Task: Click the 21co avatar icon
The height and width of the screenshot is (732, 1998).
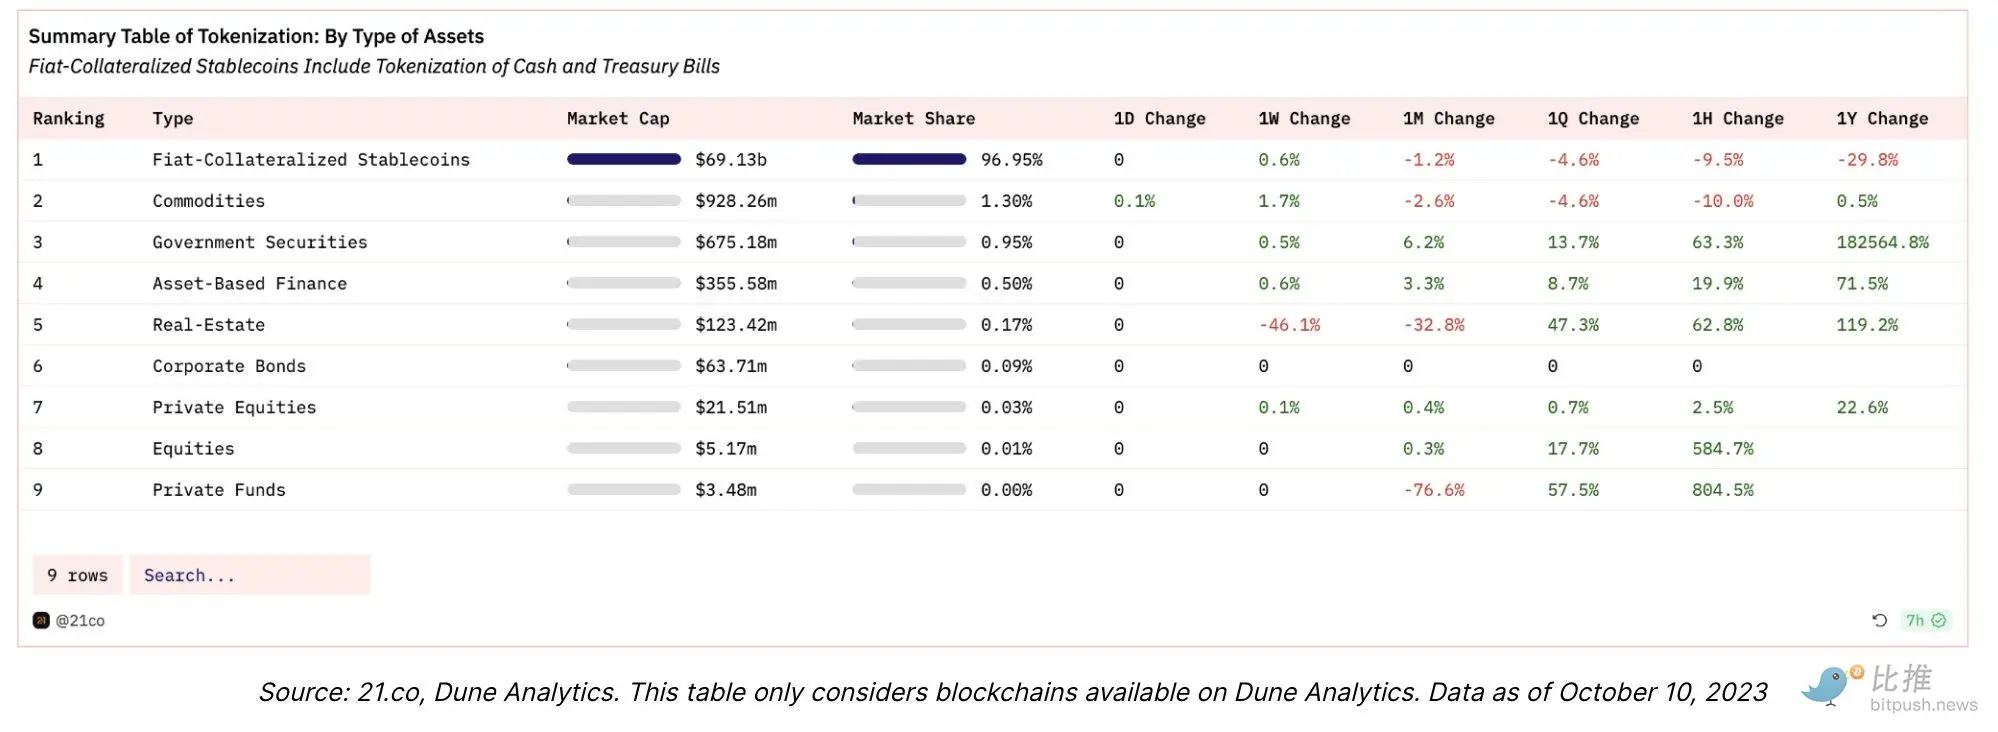Action: pos(41,621)
